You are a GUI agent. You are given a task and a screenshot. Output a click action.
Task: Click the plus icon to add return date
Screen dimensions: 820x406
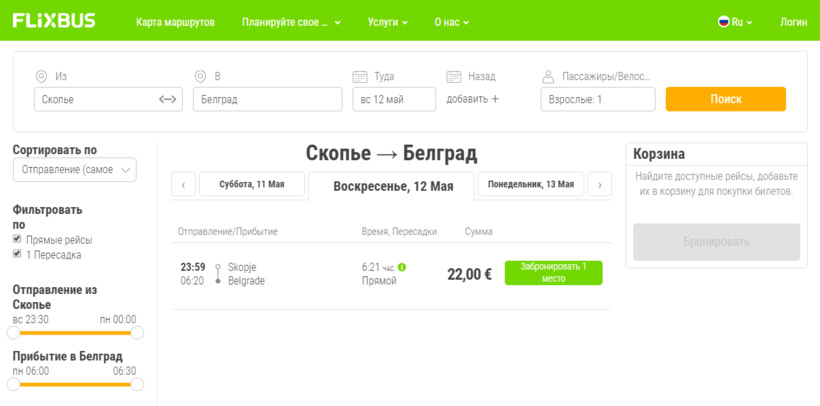point(495,99)
